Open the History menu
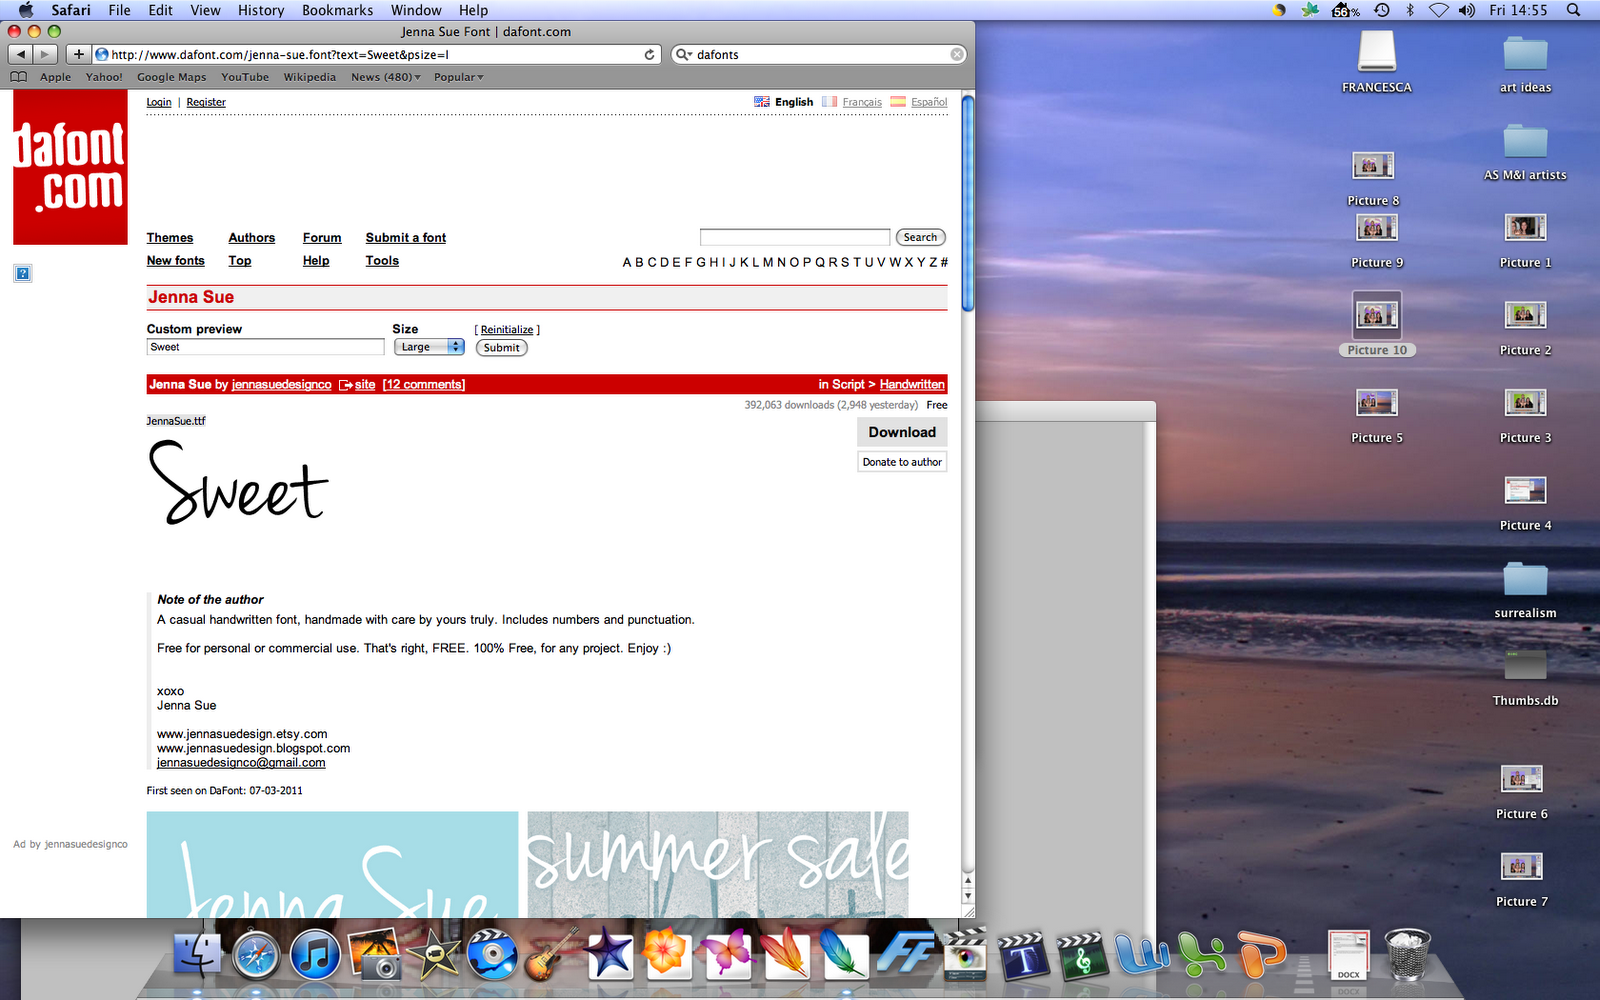 (x=261, y=10)
